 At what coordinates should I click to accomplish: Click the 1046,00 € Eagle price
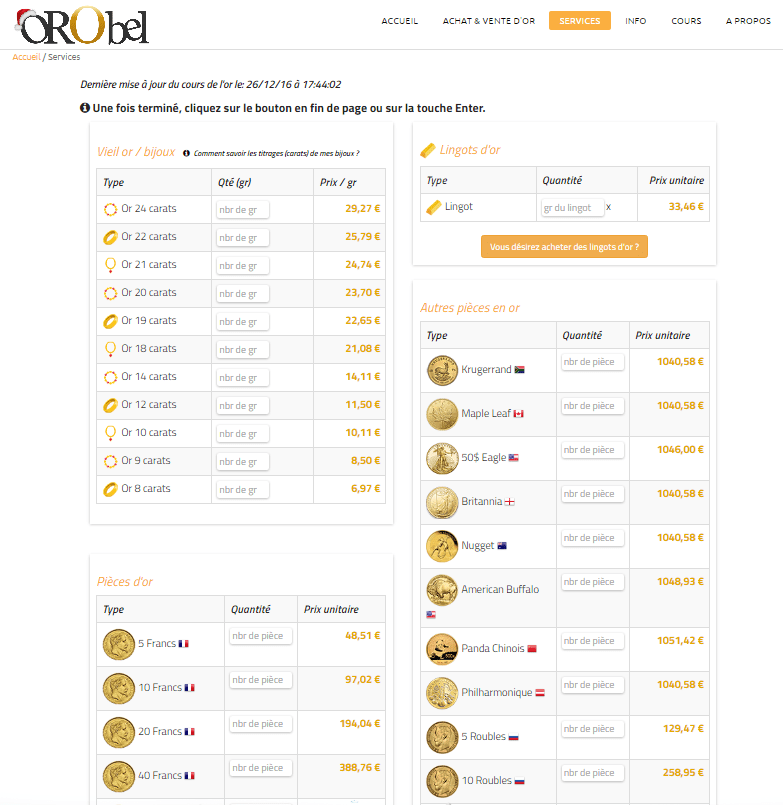point(680,449)
